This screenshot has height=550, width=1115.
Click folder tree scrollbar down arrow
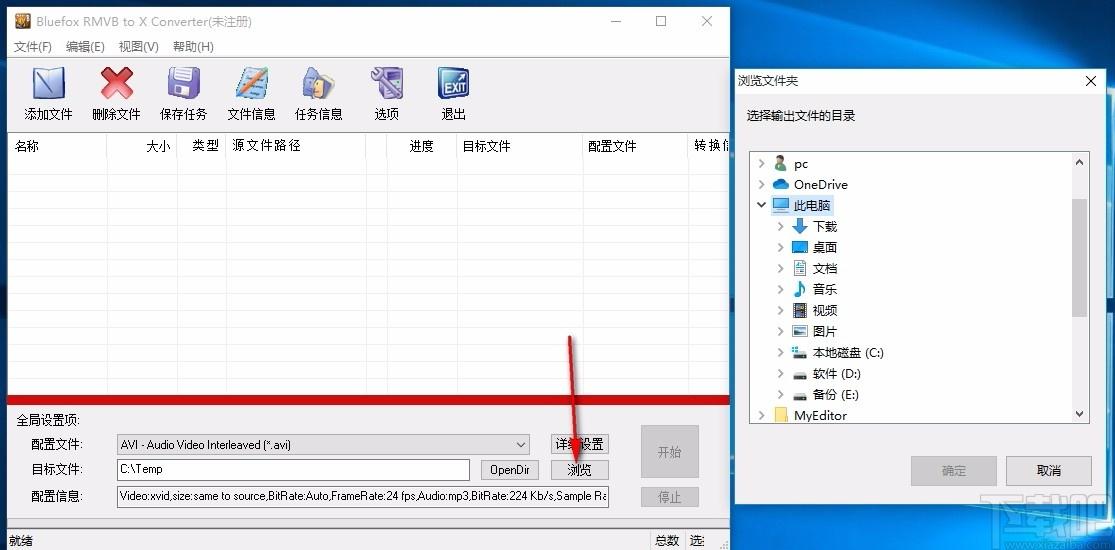1079,414
